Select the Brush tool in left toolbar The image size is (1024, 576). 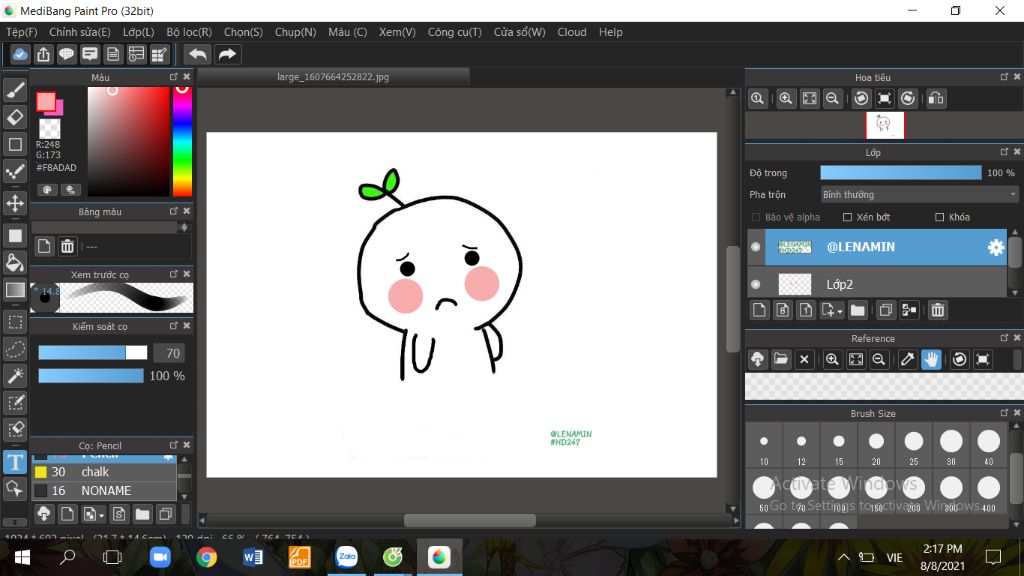pos(15,90)
